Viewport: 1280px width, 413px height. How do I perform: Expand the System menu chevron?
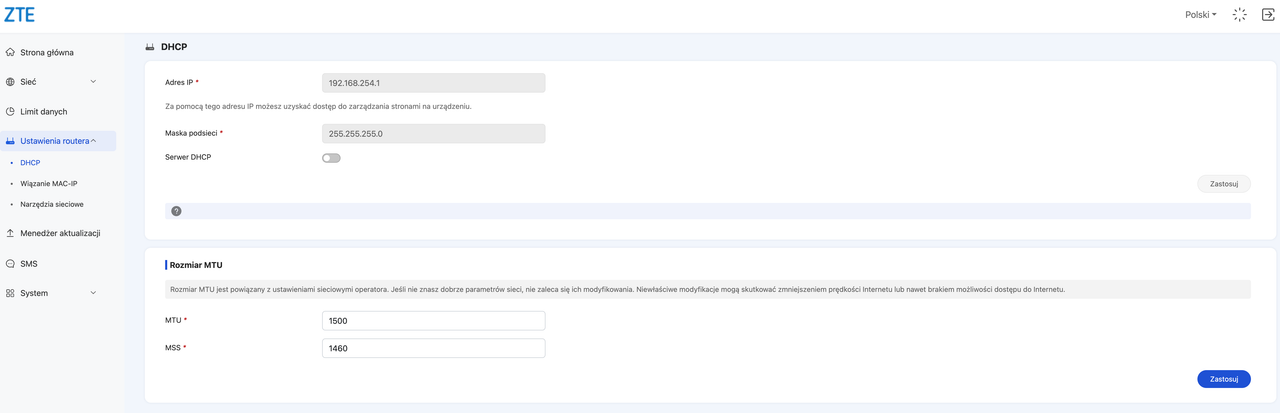94,293
